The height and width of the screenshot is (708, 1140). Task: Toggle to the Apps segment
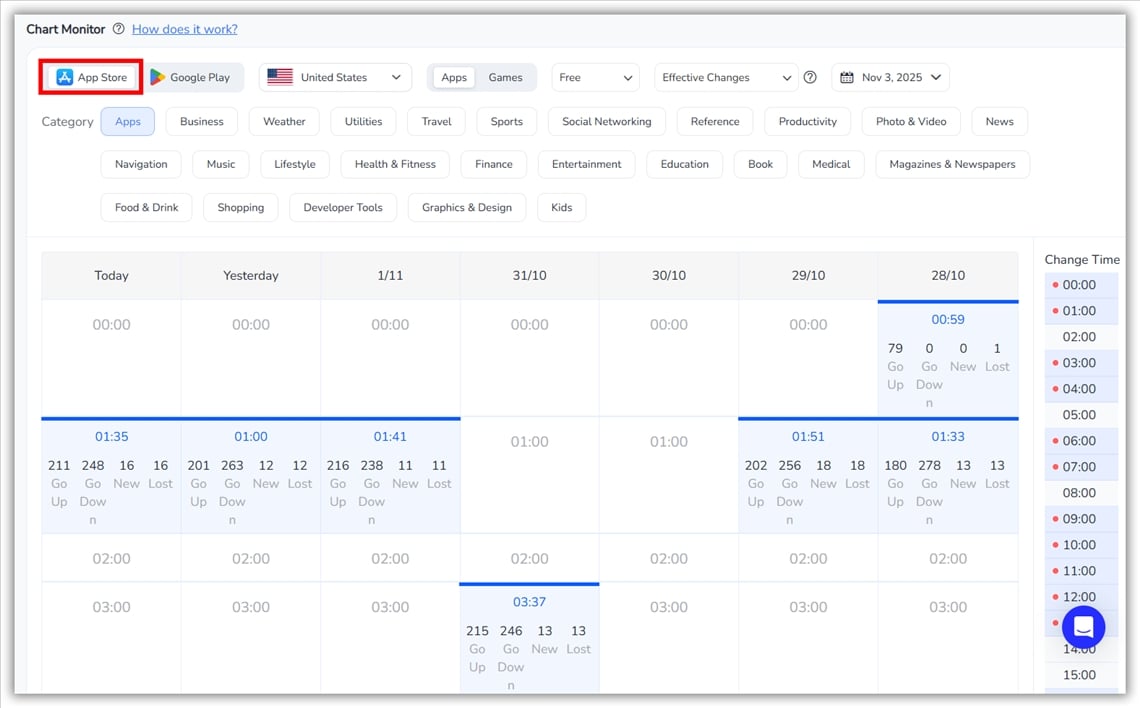pyautogui.click(x=454, y=77)
